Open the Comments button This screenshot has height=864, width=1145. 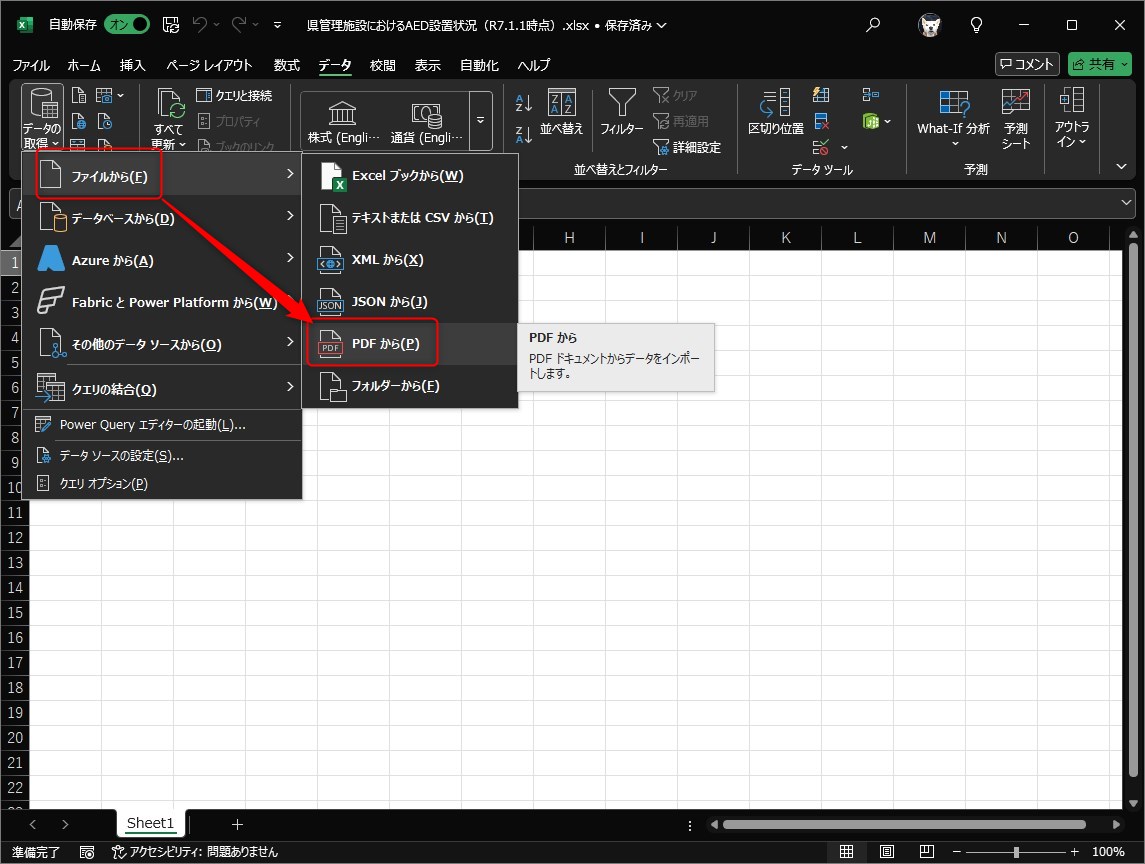tap(1027, 64)
